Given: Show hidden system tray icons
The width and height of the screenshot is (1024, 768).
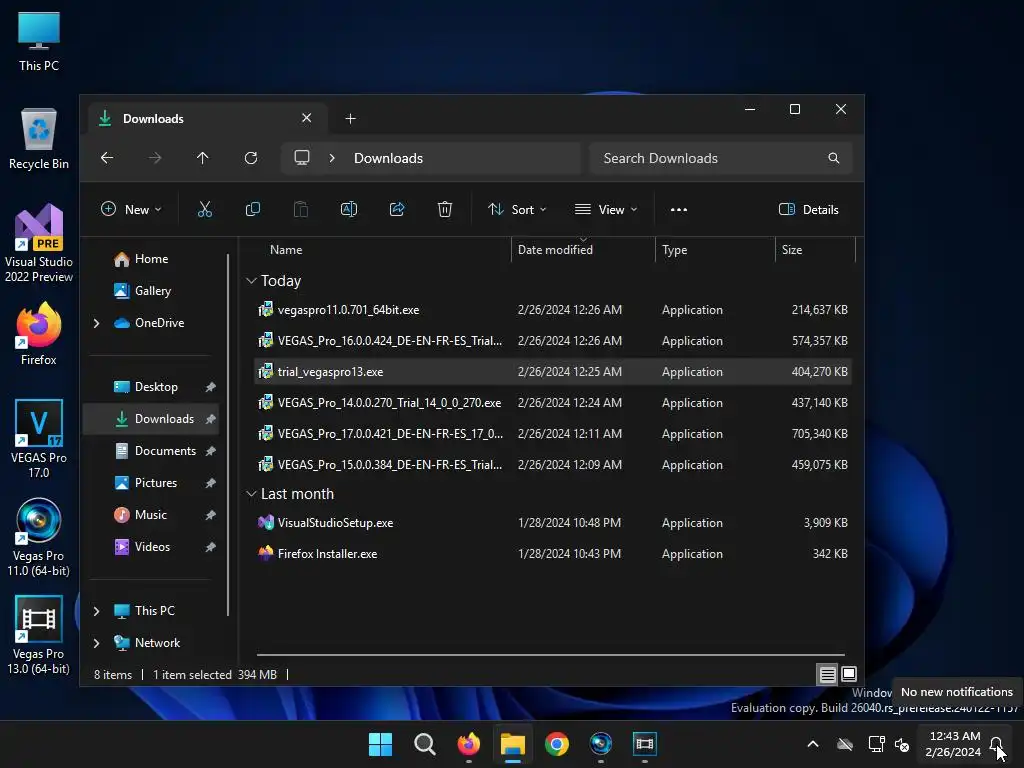Looking at the screenshot, I should pos(813,744).
